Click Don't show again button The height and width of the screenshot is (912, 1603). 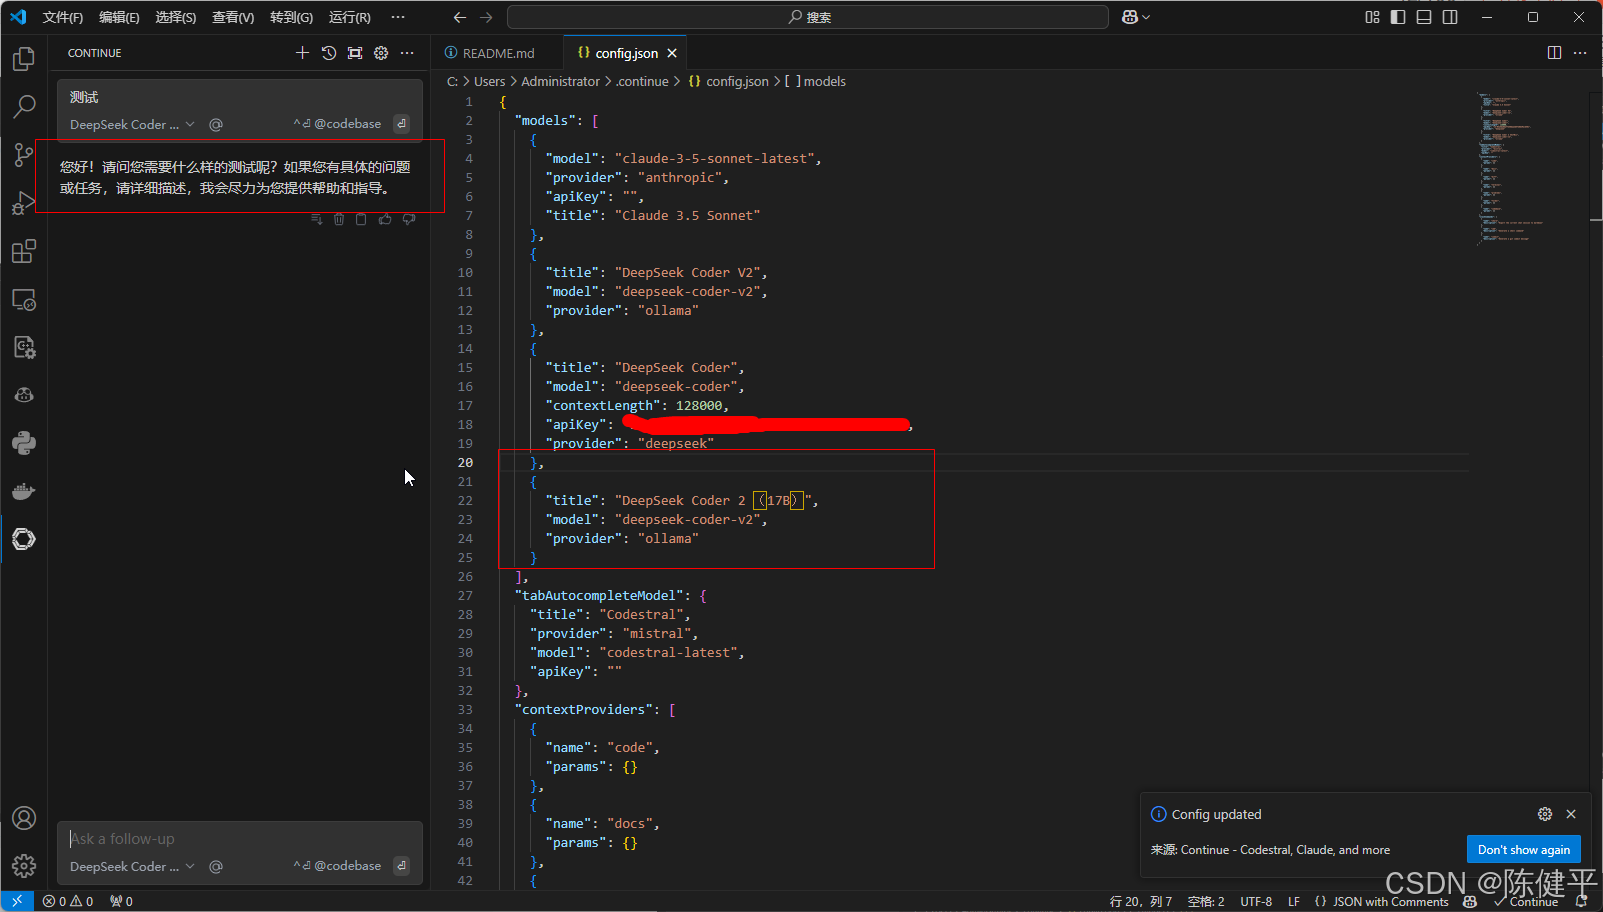[1523, 849]
